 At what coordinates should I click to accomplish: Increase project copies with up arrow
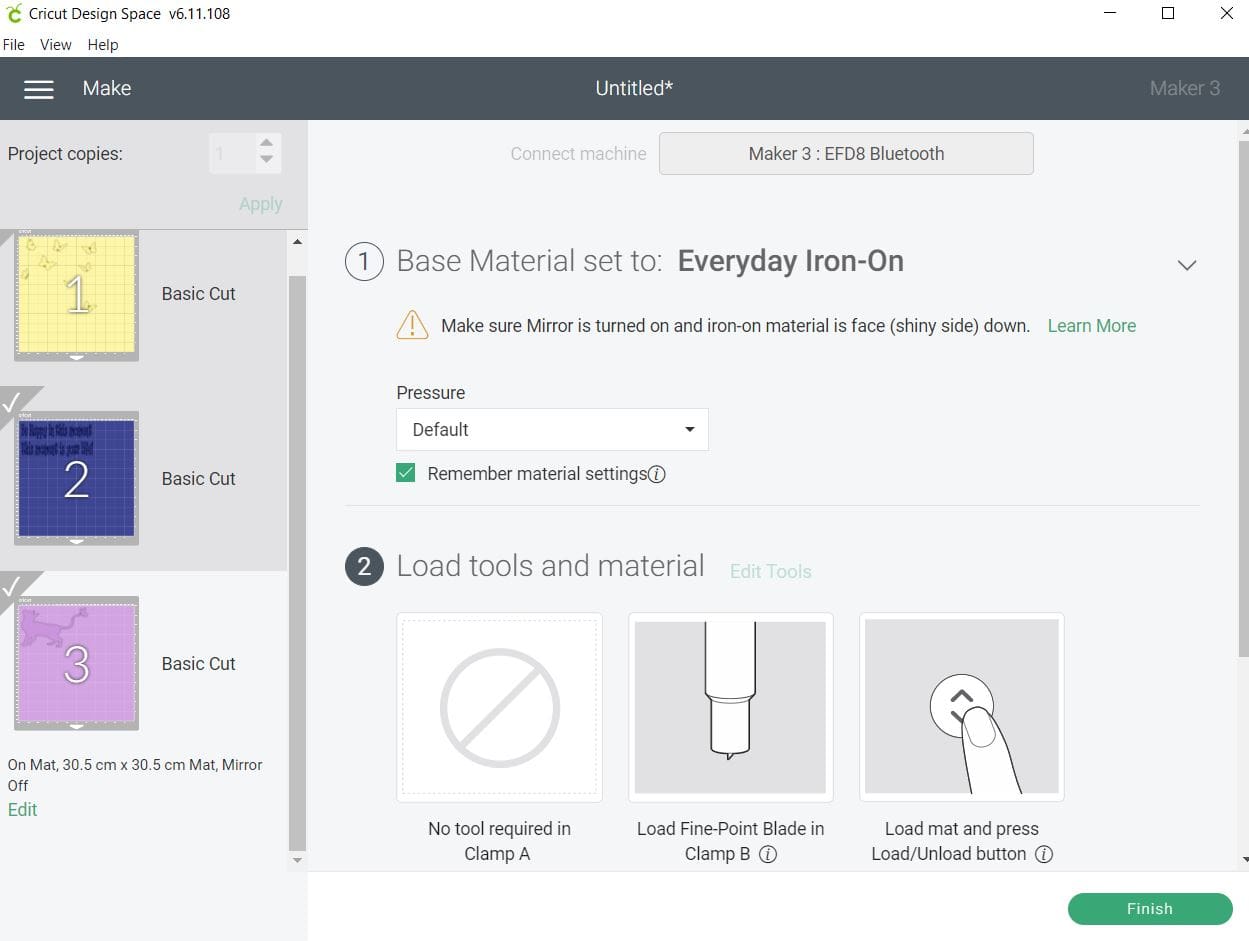tap(266, 144)
